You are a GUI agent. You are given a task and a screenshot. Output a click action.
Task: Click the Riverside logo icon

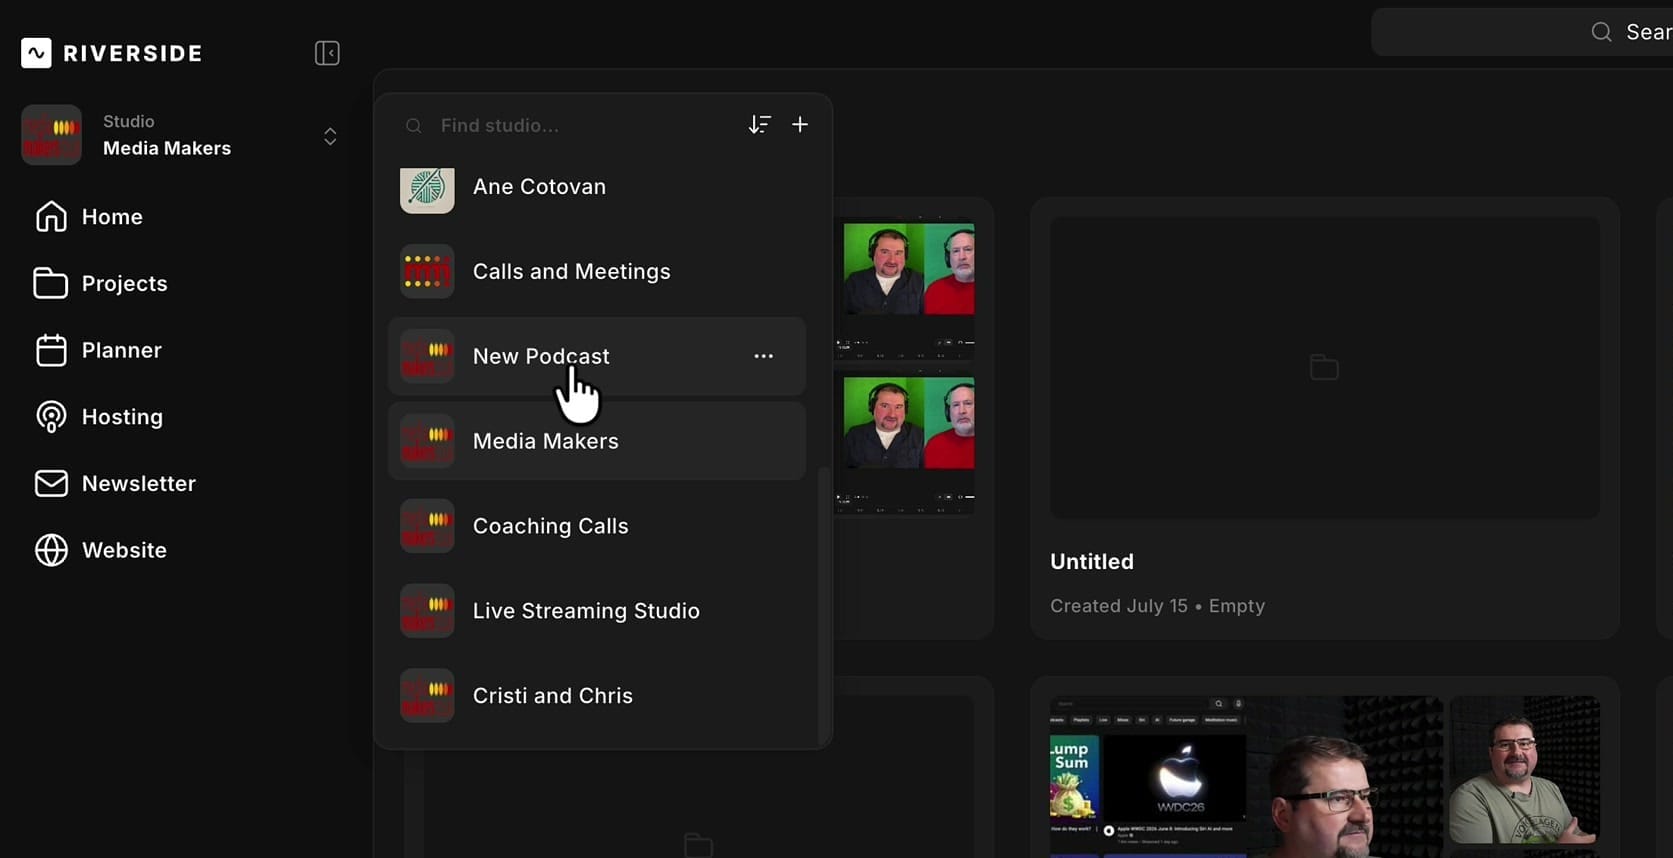(x=36, y=53)
